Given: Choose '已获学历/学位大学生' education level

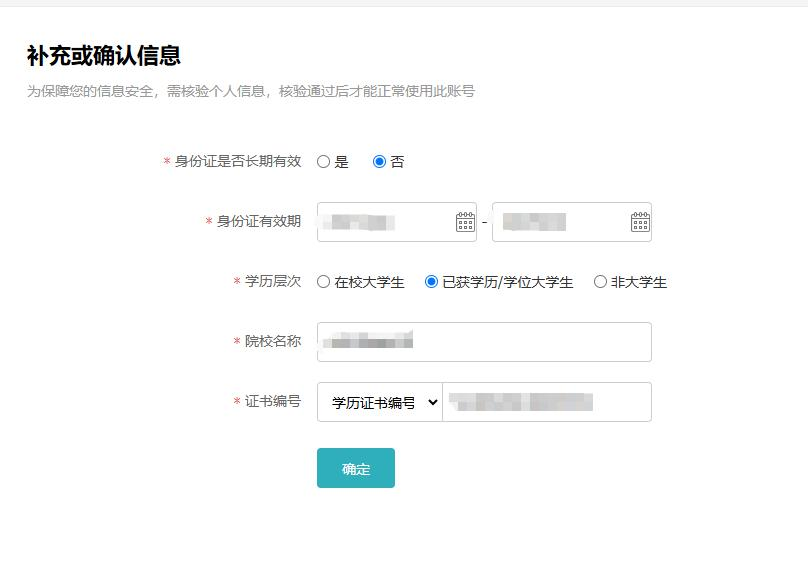Looking at the screenshot, I should click(431, 282).
